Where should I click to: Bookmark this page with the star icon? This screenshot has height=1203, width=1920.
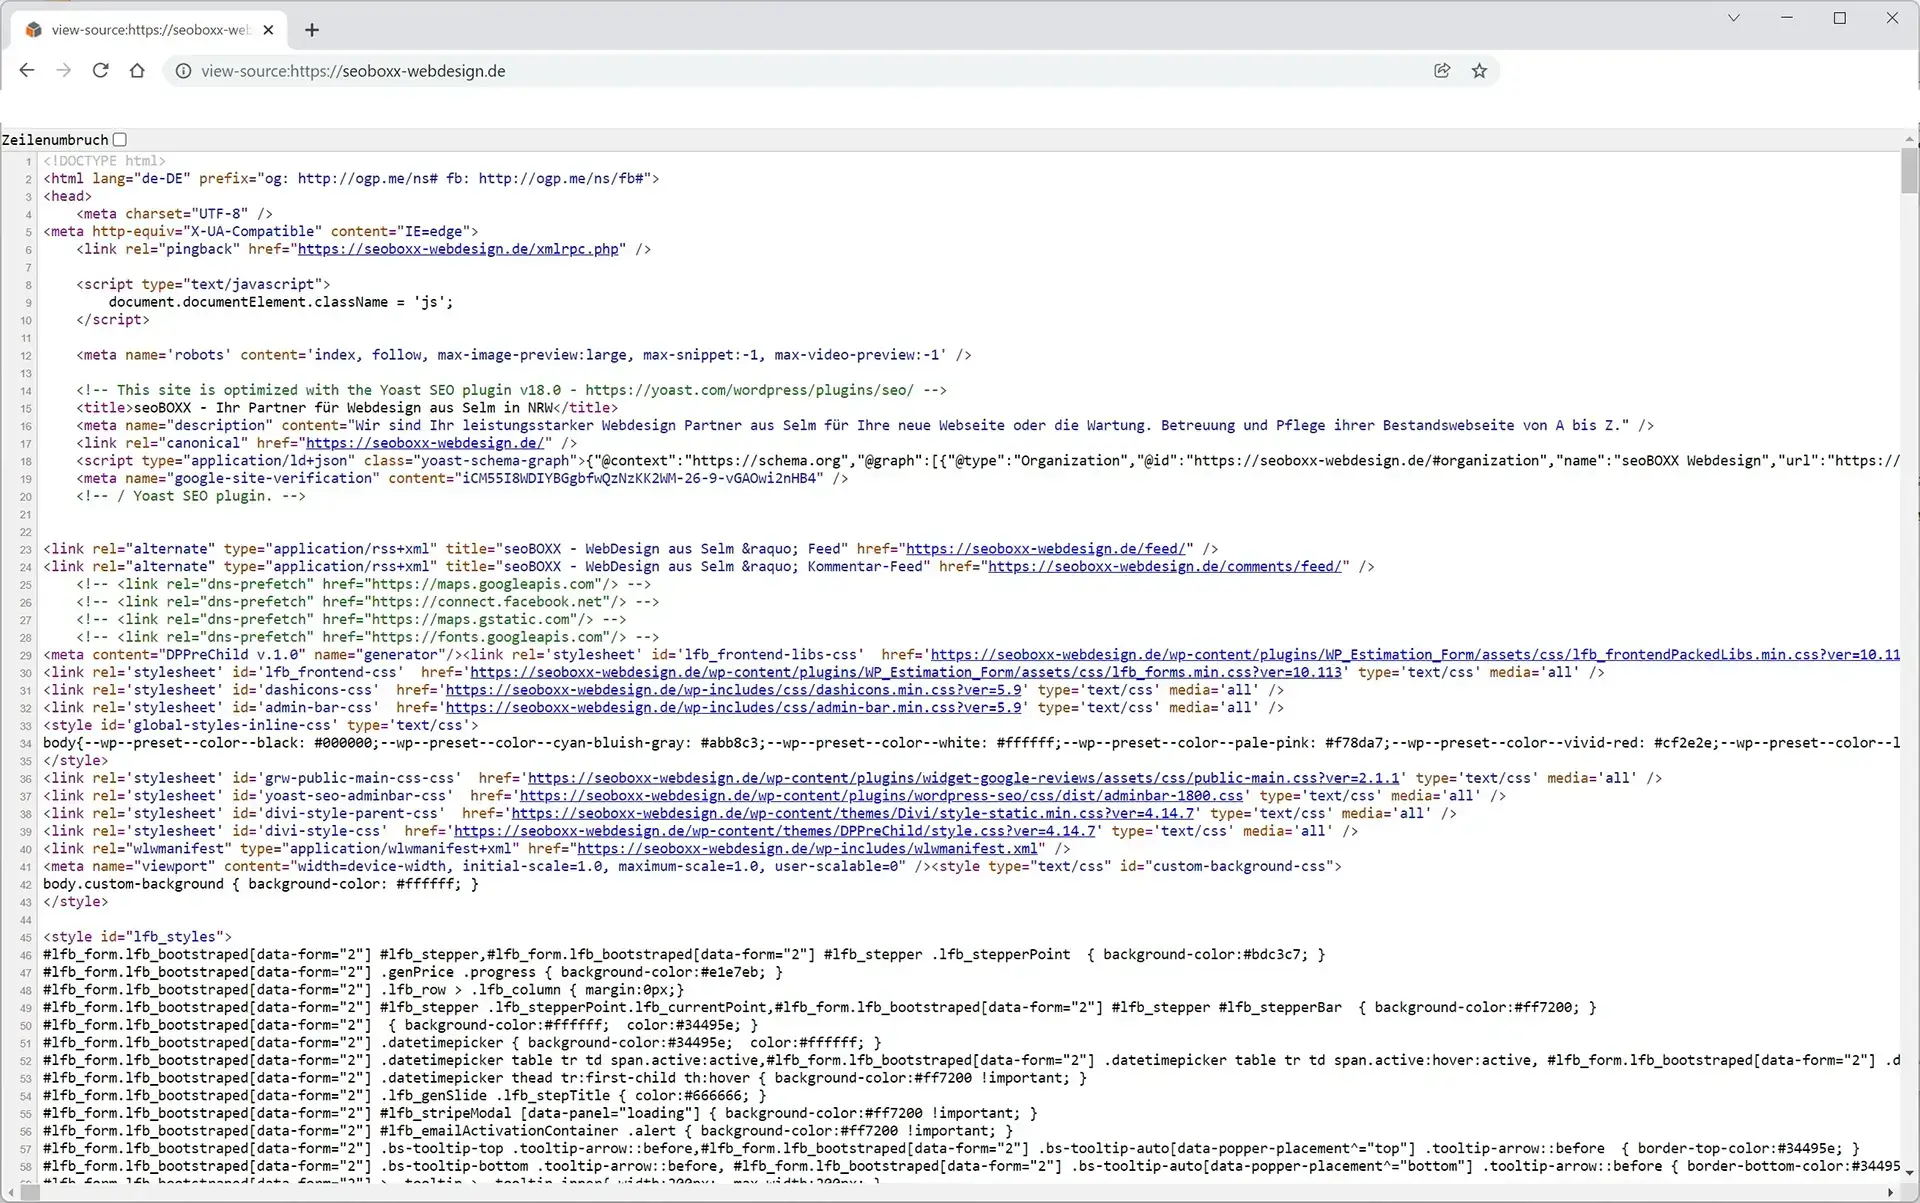click(x=1479, y=71)
